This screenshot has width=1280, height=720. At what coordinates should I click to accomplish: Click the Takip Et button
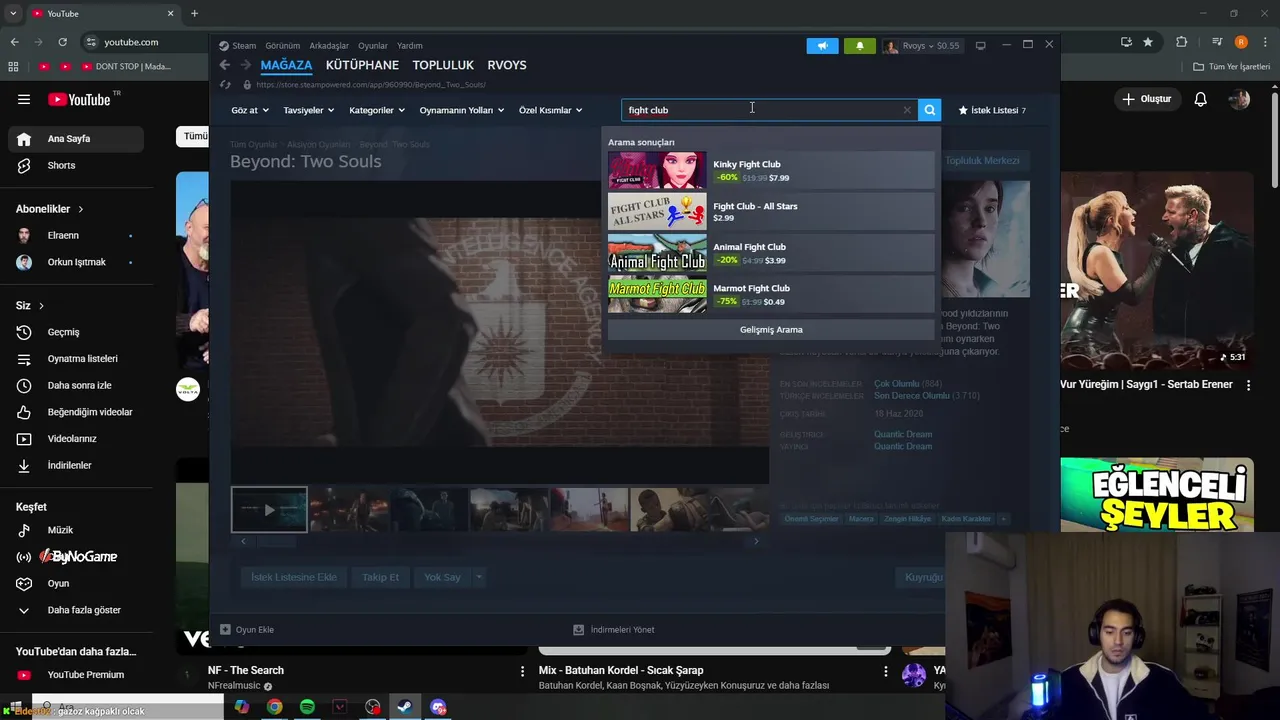click(x=380, y=577)
